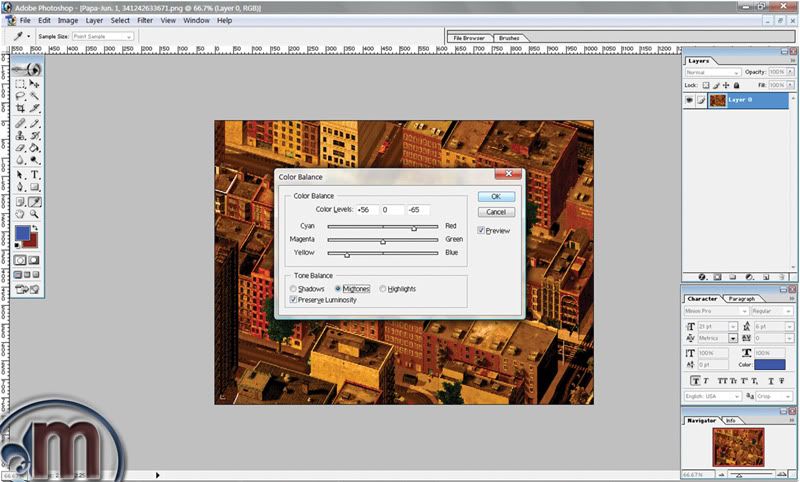Screen dimensions: 800x482
Task: Open the Select menu
Action: tap(120, 20)
